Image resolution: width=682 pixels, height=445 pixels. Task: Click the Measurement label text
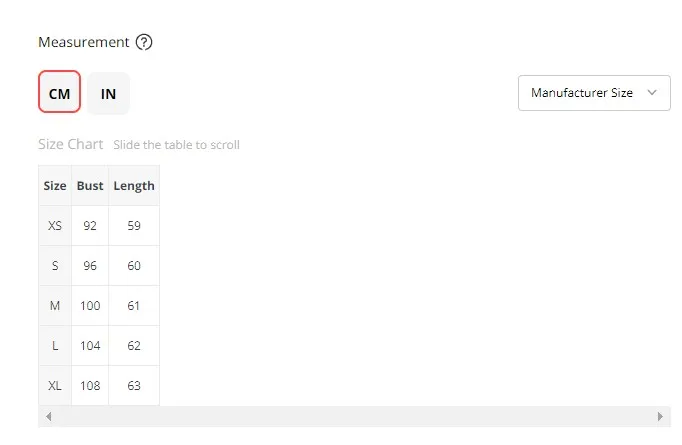point(84,42)
